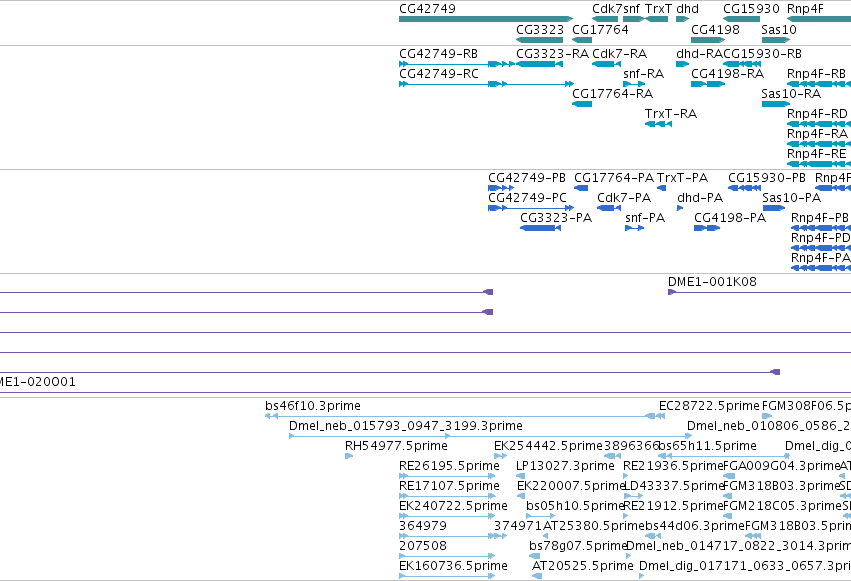Select transcript dhd-RA
Viewport: 851px width, 581px height.
(x=699, y=54)
